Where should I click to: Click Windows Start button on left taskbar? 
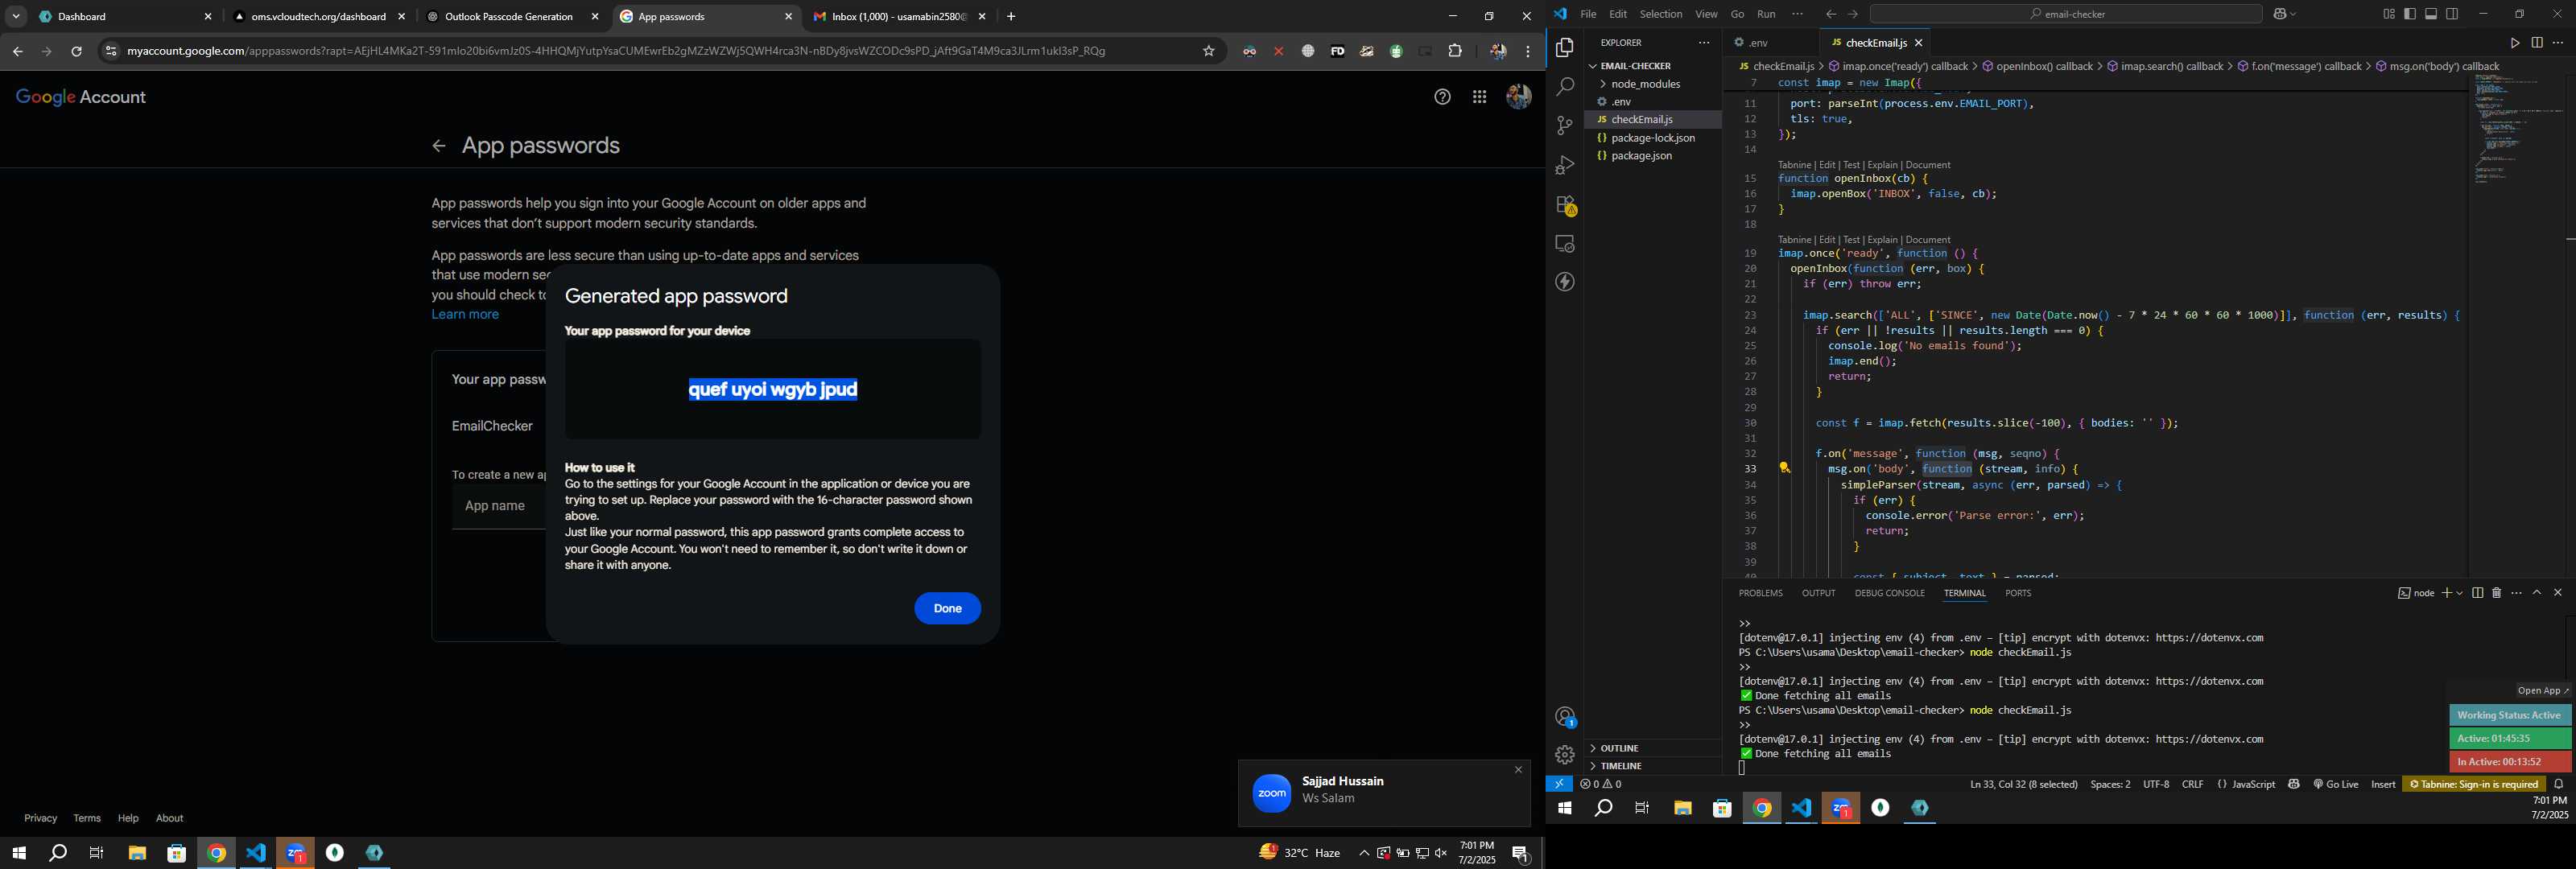18,853
